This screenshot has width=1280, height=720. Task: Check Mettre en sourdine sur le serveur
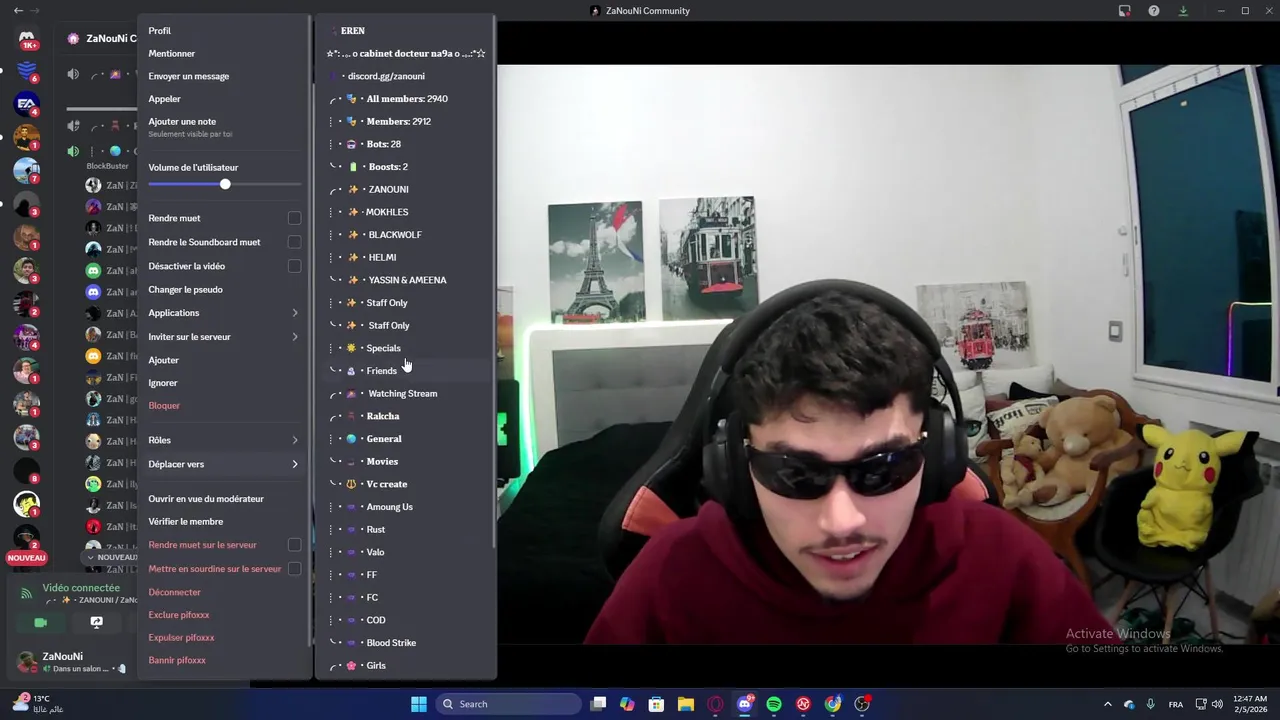click(294, 569)
